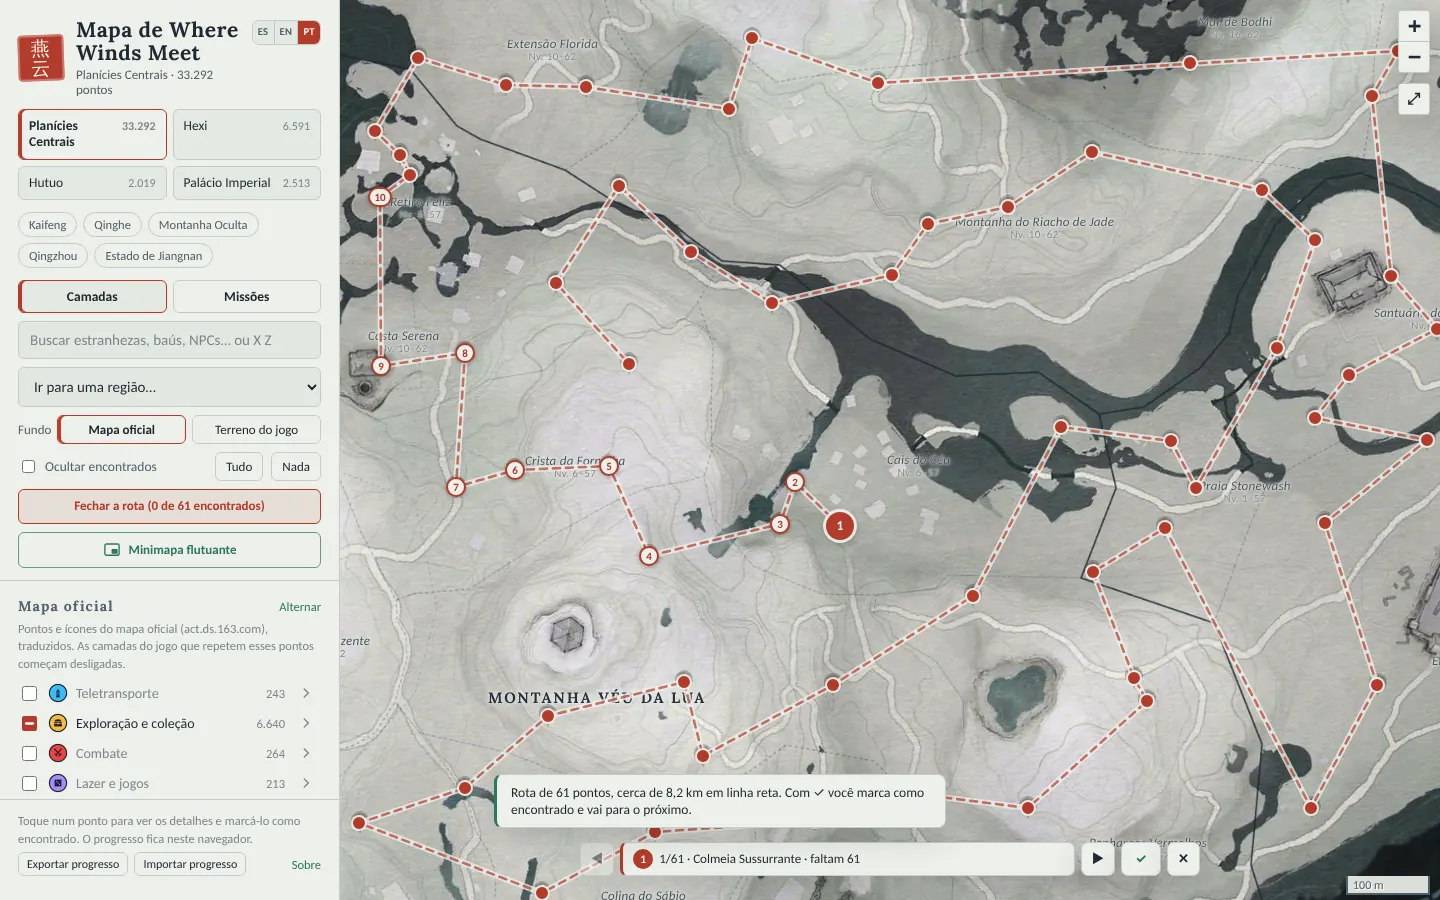Click the Exploração e coleção category icon
The height and width of the screenshot is (900, 1440).
[58, 723]
